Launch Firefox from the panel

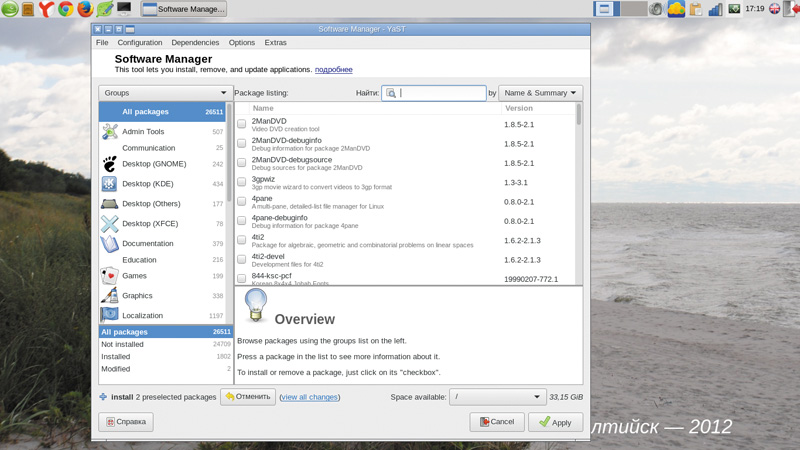(85, 9)
